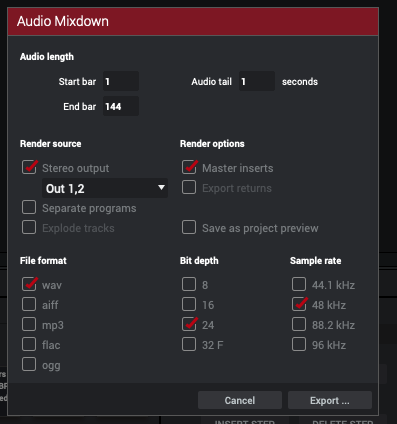Click the Render source heading
This screenshot has width=397, height=424.
point(51,144)
